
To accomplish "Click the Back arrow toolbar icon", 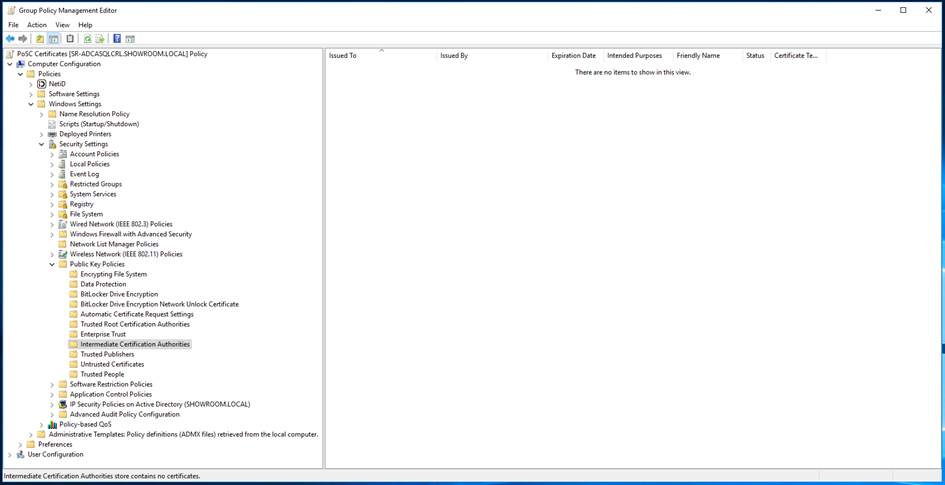I will tap(10, 39).
